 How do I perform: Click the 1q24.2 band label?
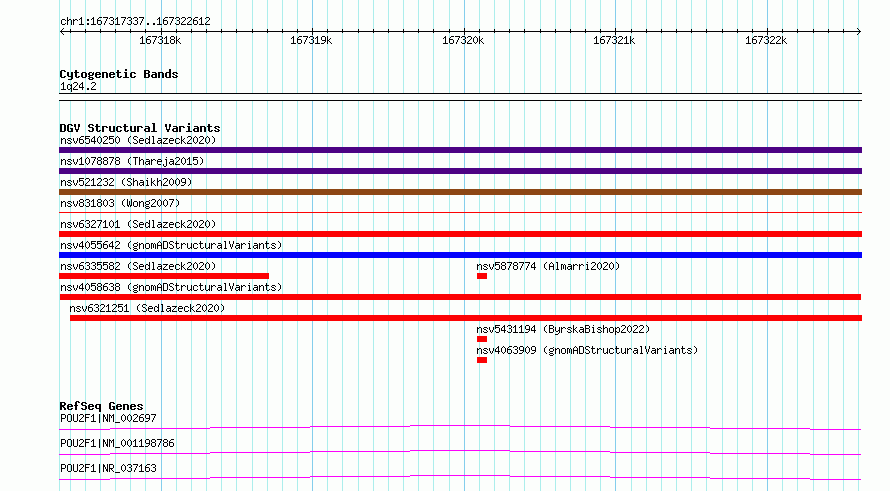pos(78,86)
